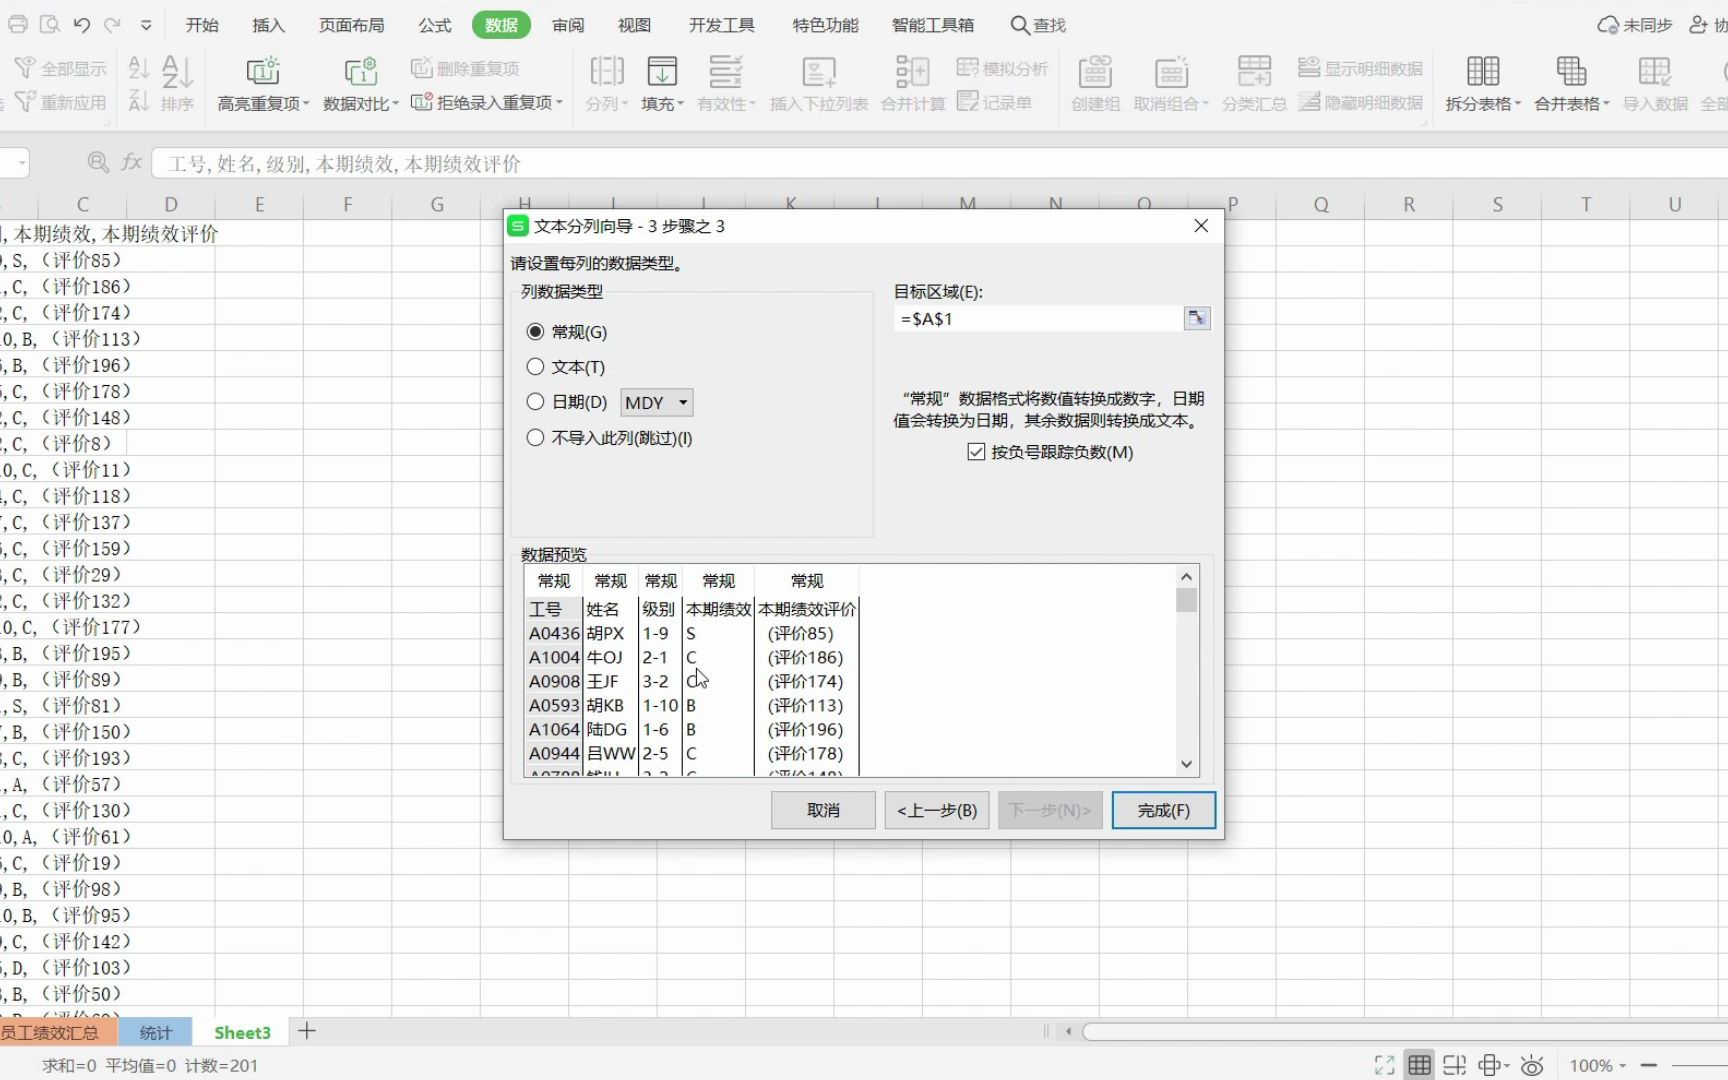Click the 显示明细数据 icon
Viewport: 1728px width, 1080px height.
[x=1309, y=67]
